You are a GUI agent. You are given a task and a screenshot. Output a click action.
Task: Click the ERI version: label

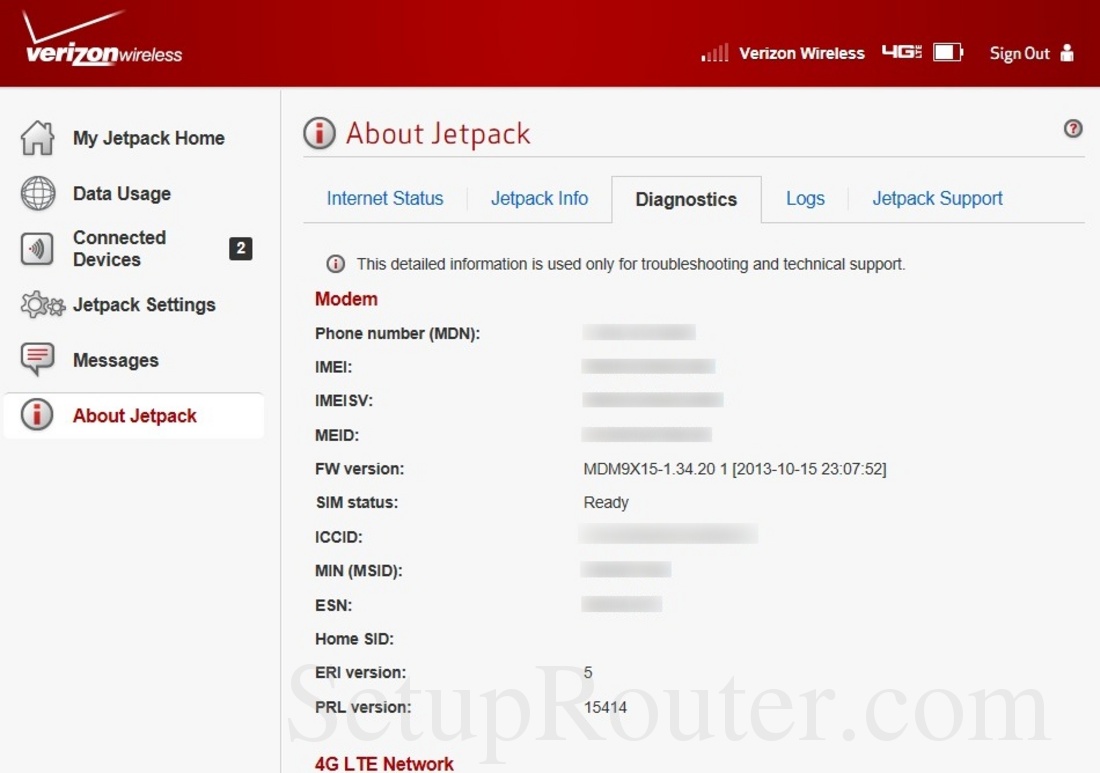[x=361, y=673]
